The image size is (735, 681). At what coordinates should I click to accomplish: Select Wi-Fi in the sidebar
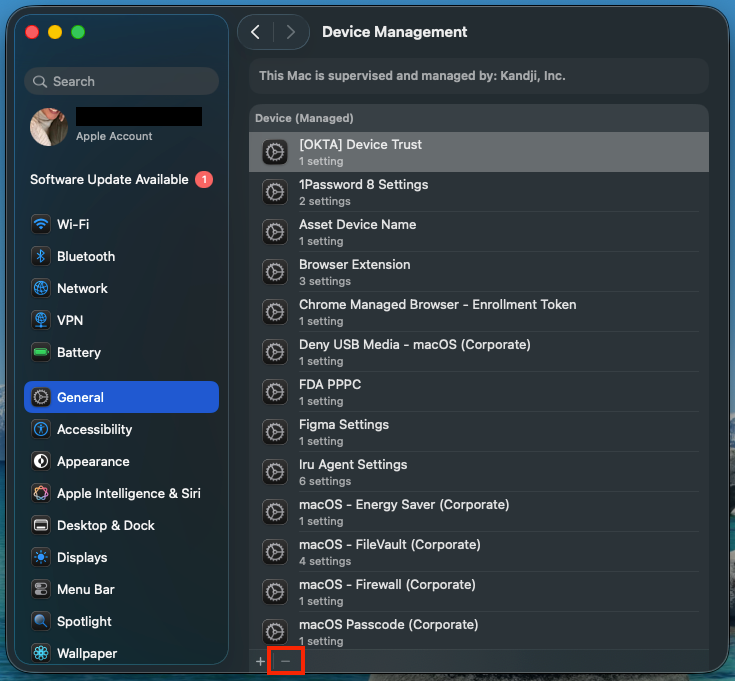(x=121, y=224)
